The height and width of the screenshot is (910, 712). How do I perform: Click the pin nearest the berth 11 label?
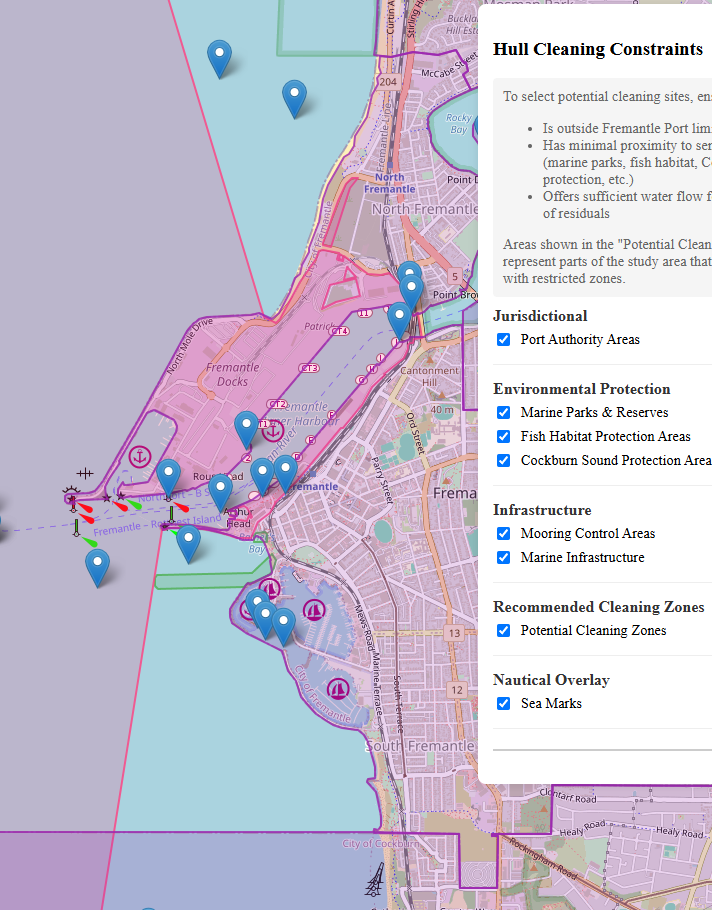pyautogui.click(x=399, y=319)
